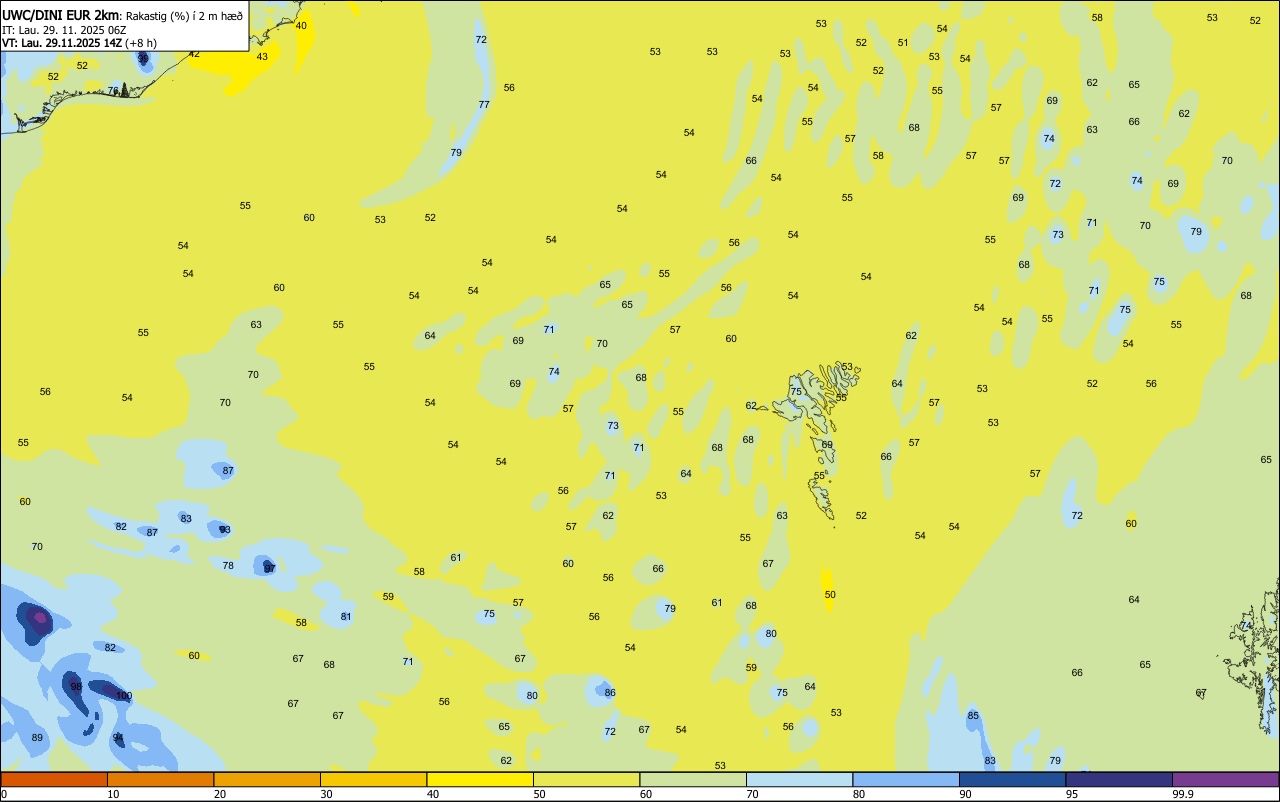
Task: Pick the 30–40 golden legend swatch
Action: pos(373,779)
